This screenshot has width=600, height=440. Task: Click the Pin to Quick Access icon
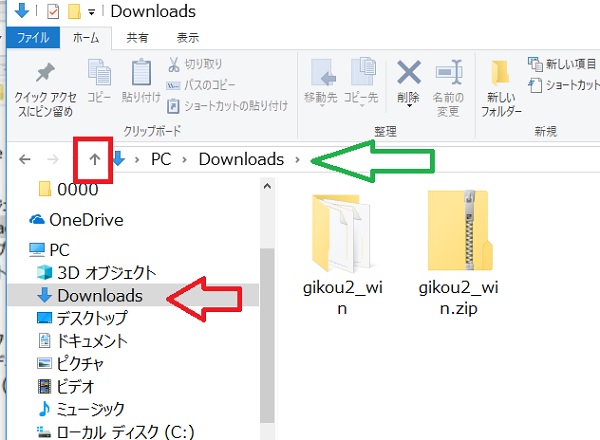point(45,74)
